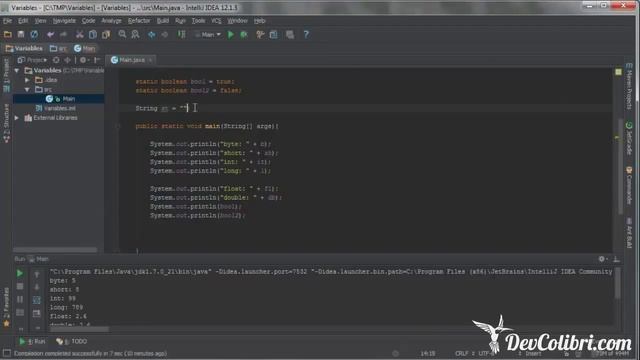640x360 pixels.
Task: Open the File menu
Action: [7, 20]
